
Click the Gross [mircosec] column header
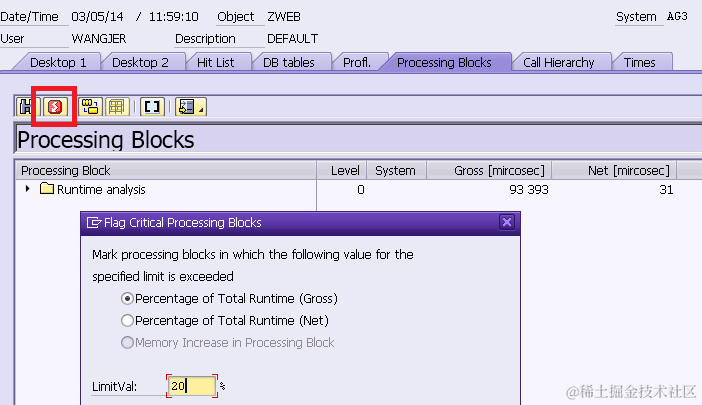(489, 171)
